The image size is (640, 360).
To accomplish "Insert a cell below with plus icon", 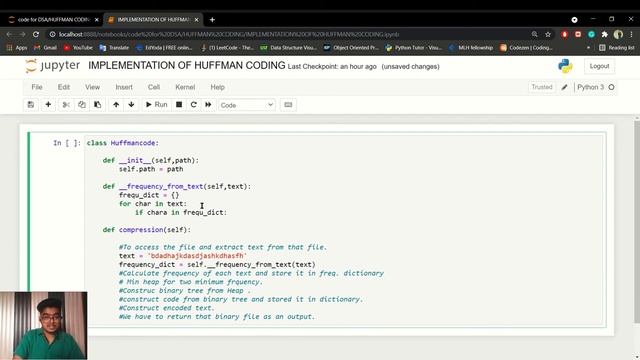I will tap(48, 105).
